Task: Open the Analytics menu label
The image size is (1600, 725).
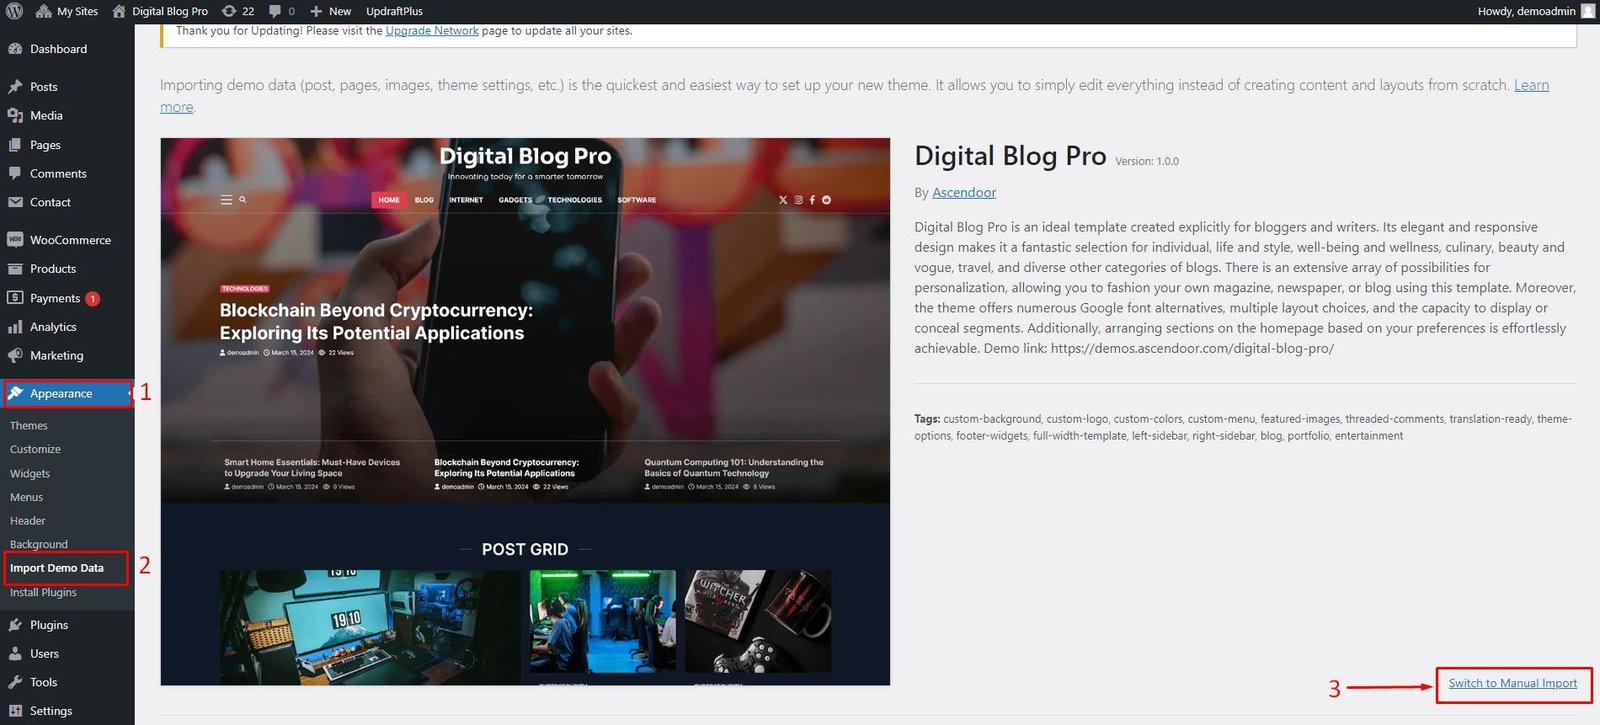Action: (53, 327)
